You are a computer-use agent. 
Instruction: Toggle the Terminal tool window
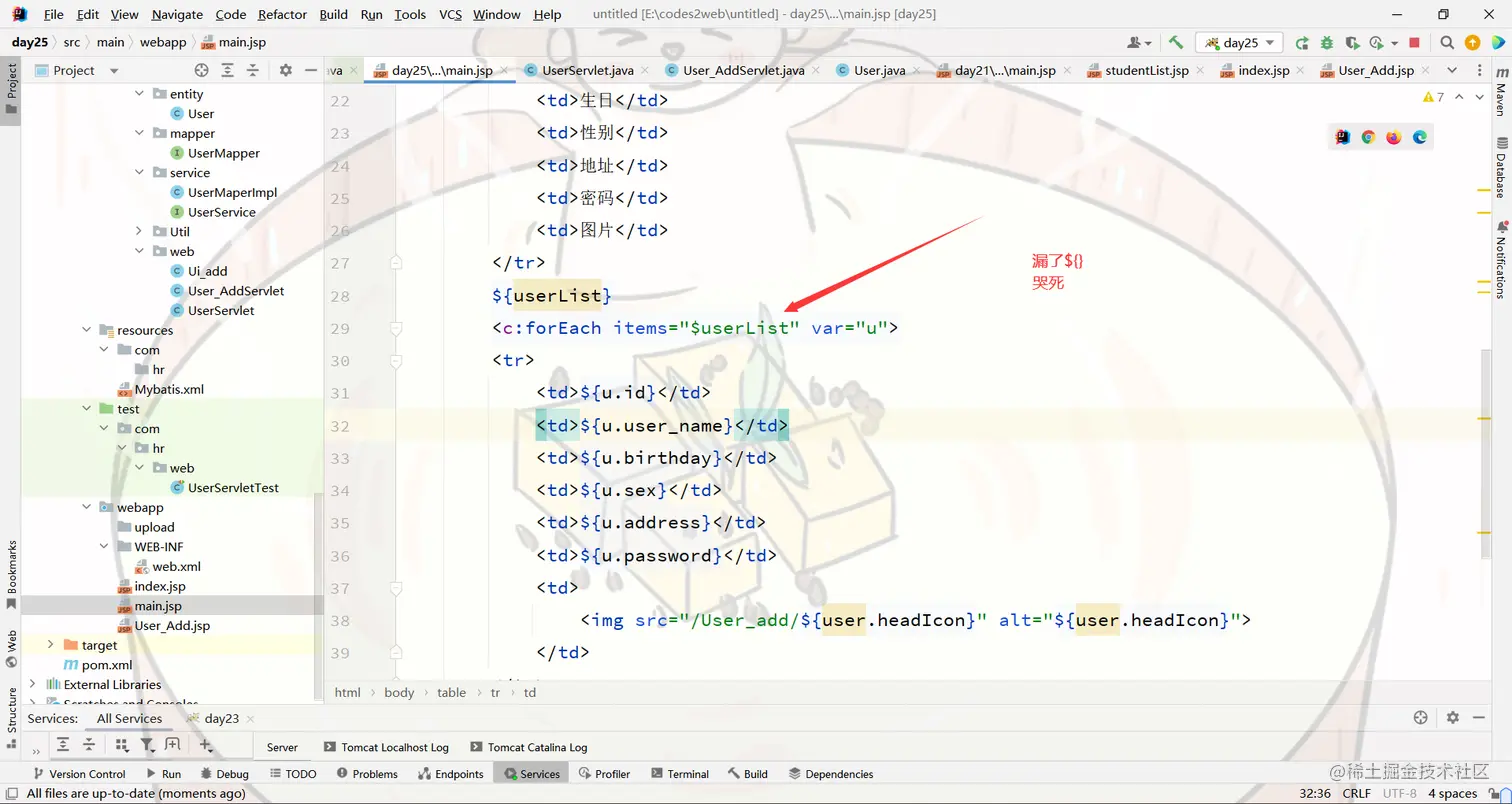click(680, 774)
